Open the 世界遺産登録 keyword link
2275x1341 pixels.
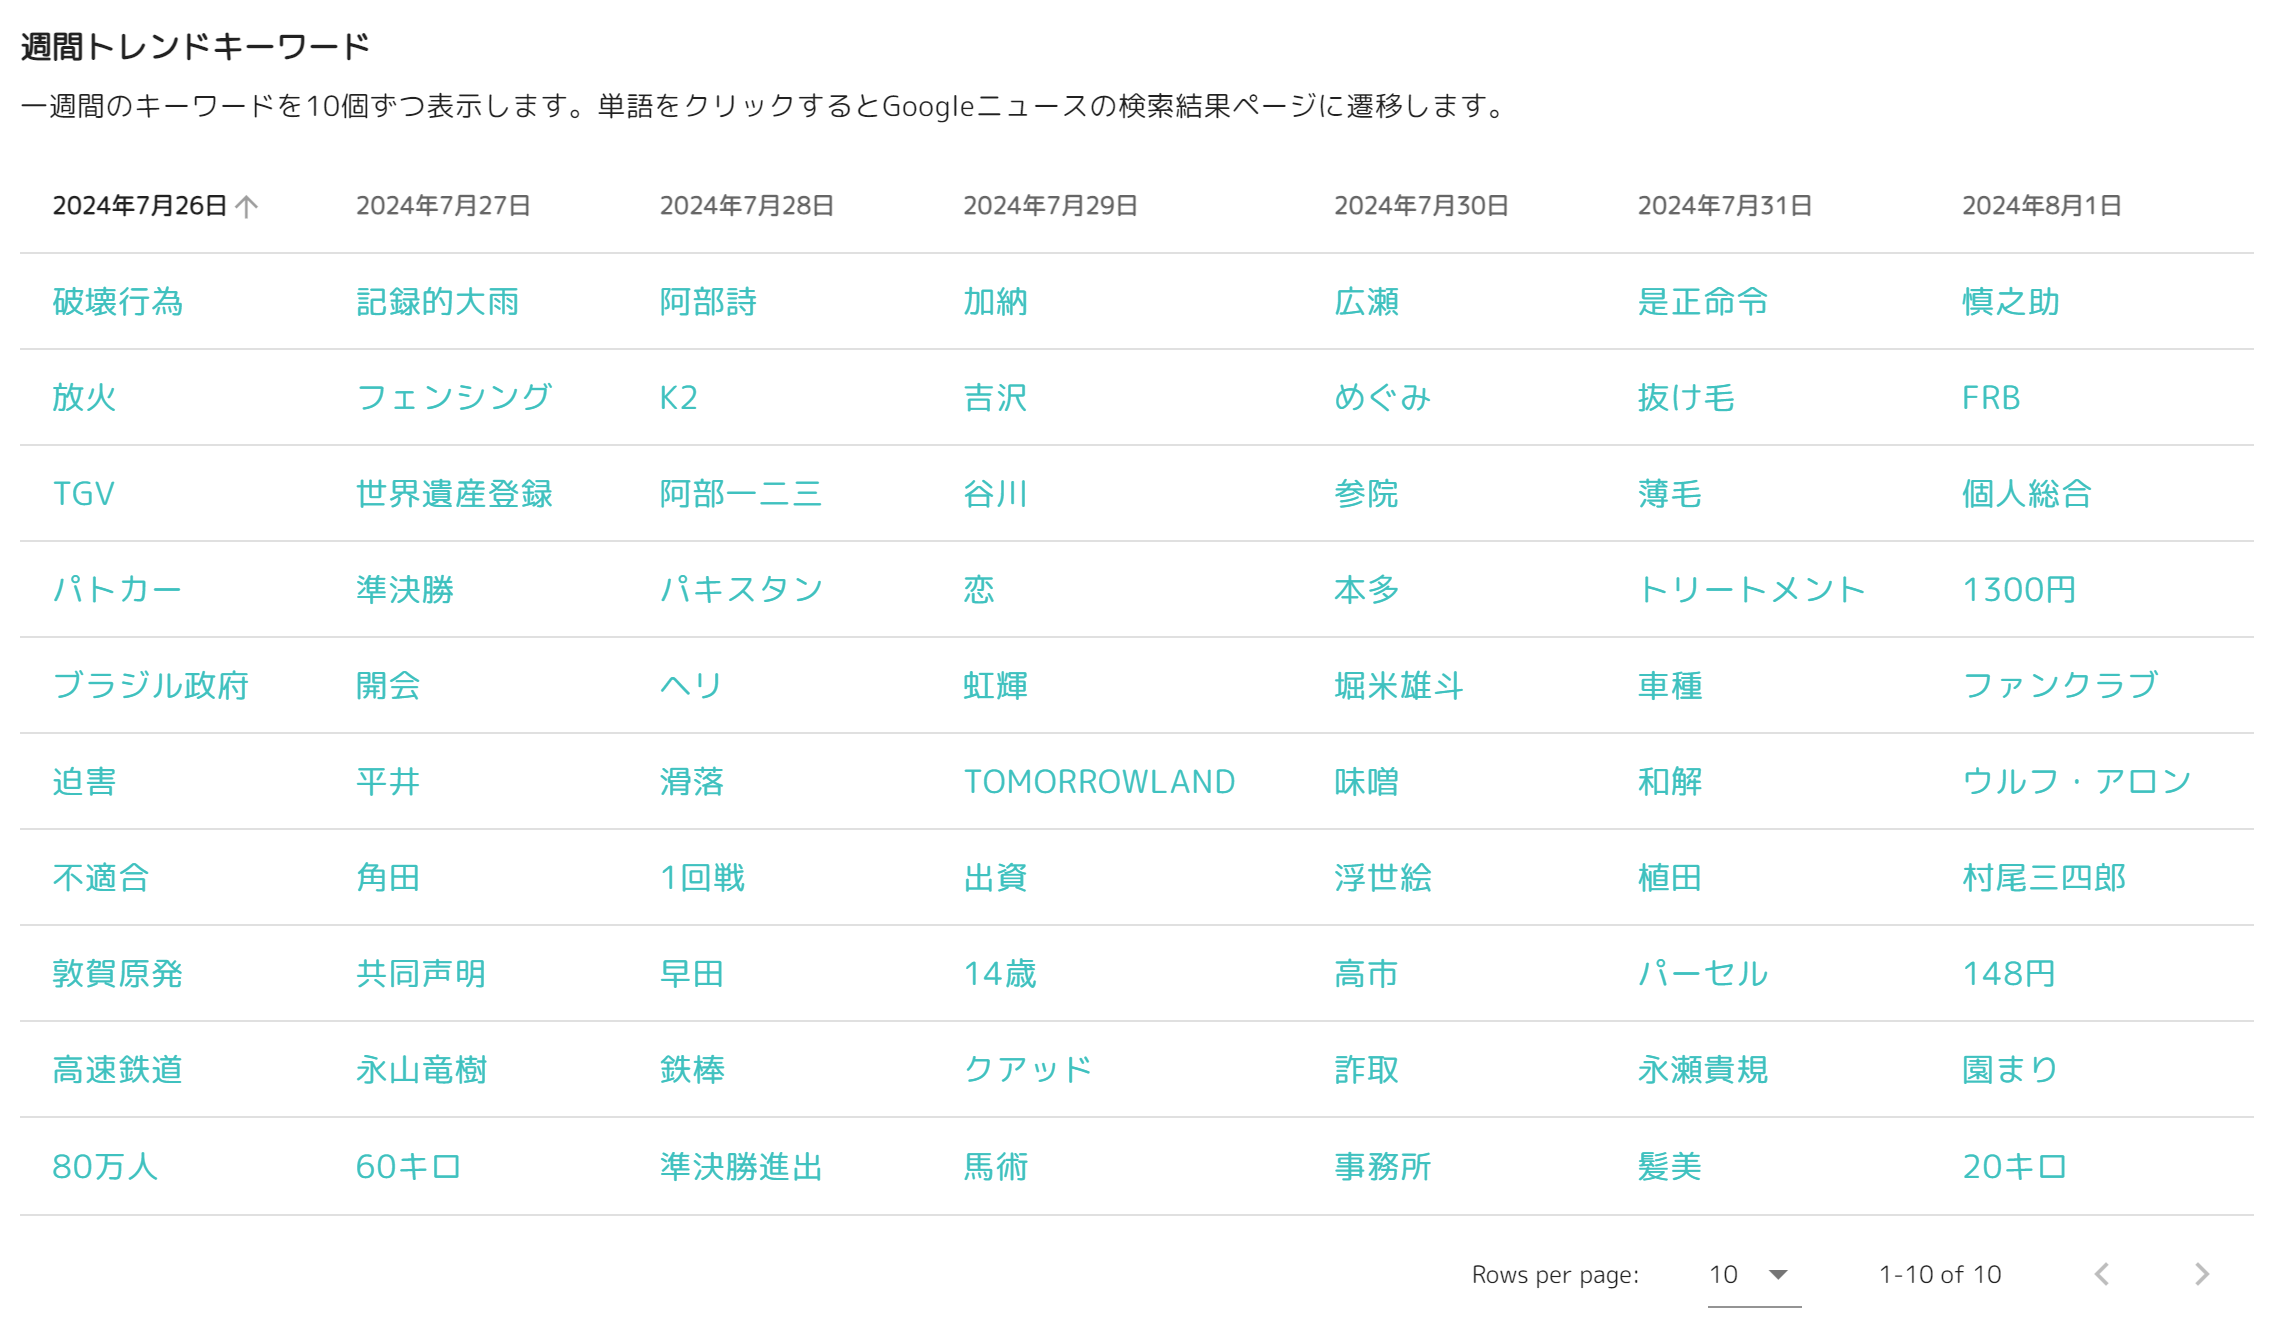[454, 494]
